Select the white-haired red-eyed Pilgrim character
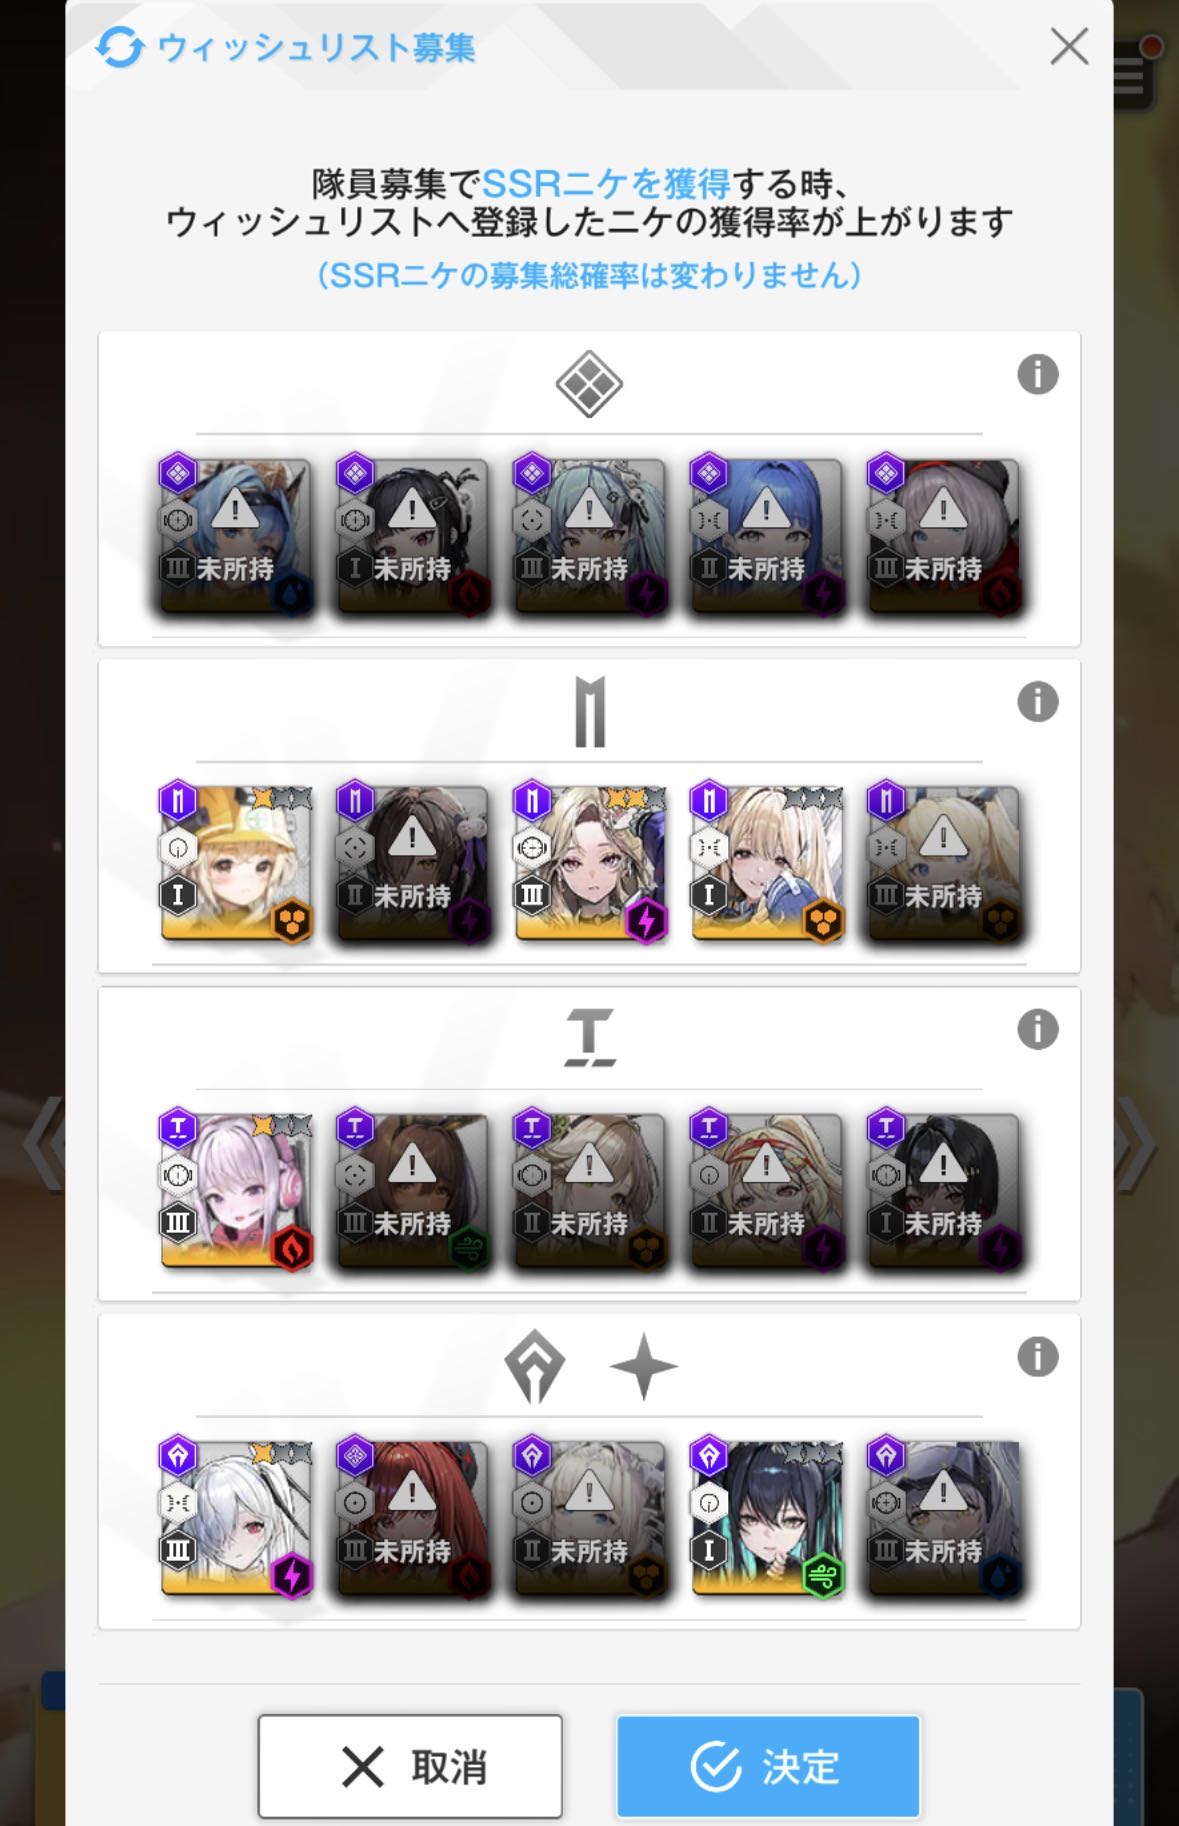1179x1826 pixels. pyautogui.click(x=236, y=1519)
